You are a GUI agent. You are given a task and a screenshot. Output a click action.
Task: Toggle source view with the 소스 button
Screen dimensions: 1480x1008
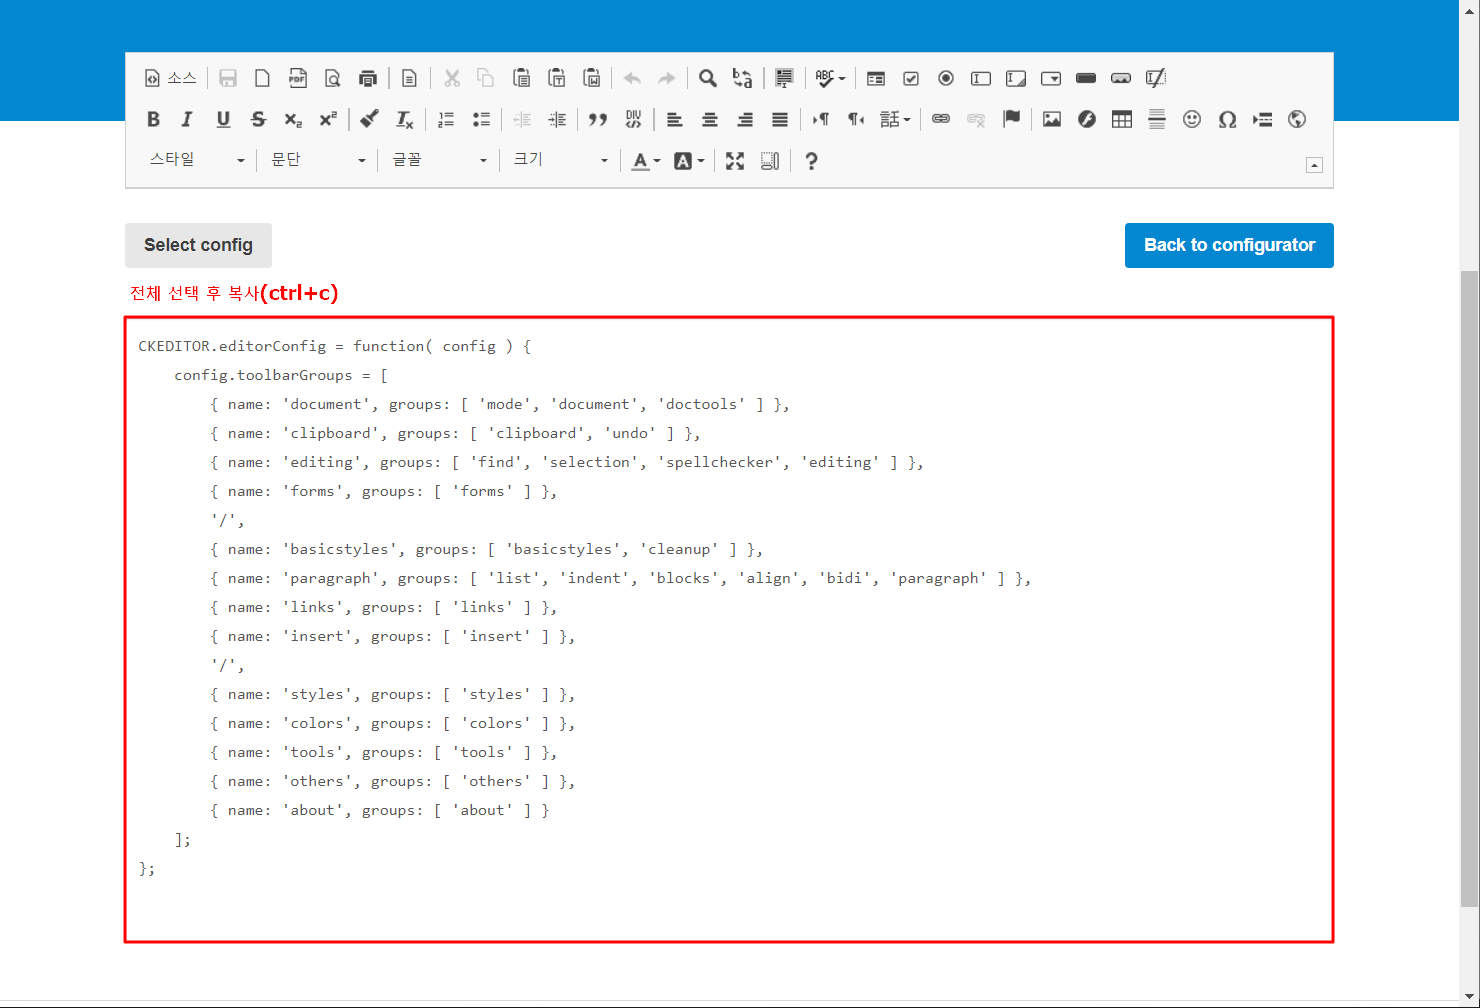tap(171, 78)
